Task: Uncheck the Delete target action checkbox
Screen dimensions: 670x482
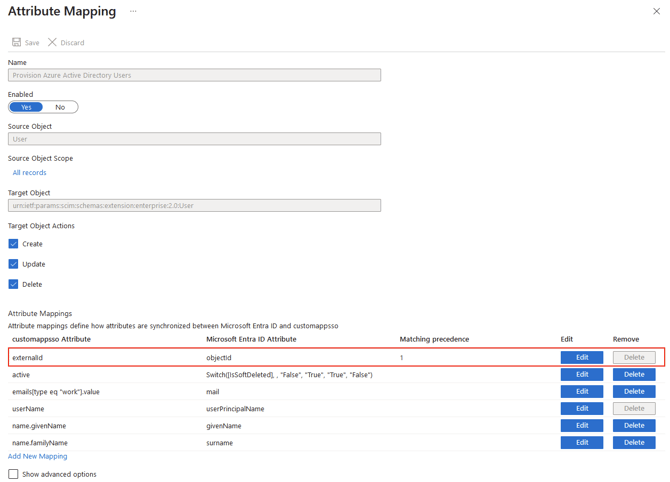Action: 13,284
